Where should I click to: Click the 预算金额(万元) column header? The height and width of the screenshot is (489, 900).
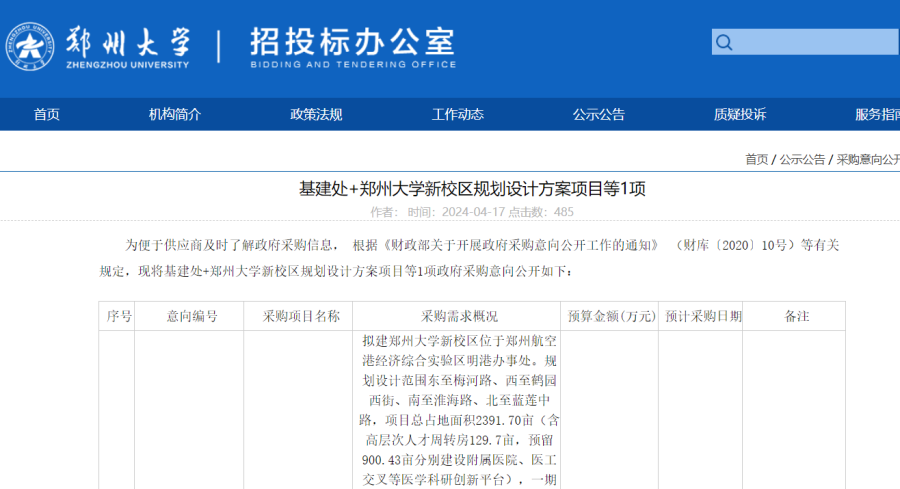[x=607, y=316]
